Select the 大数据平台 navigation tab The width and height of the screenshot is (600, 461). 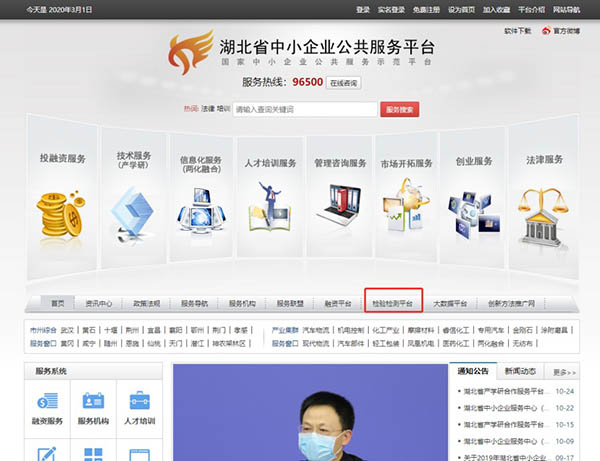pos(449,303)
